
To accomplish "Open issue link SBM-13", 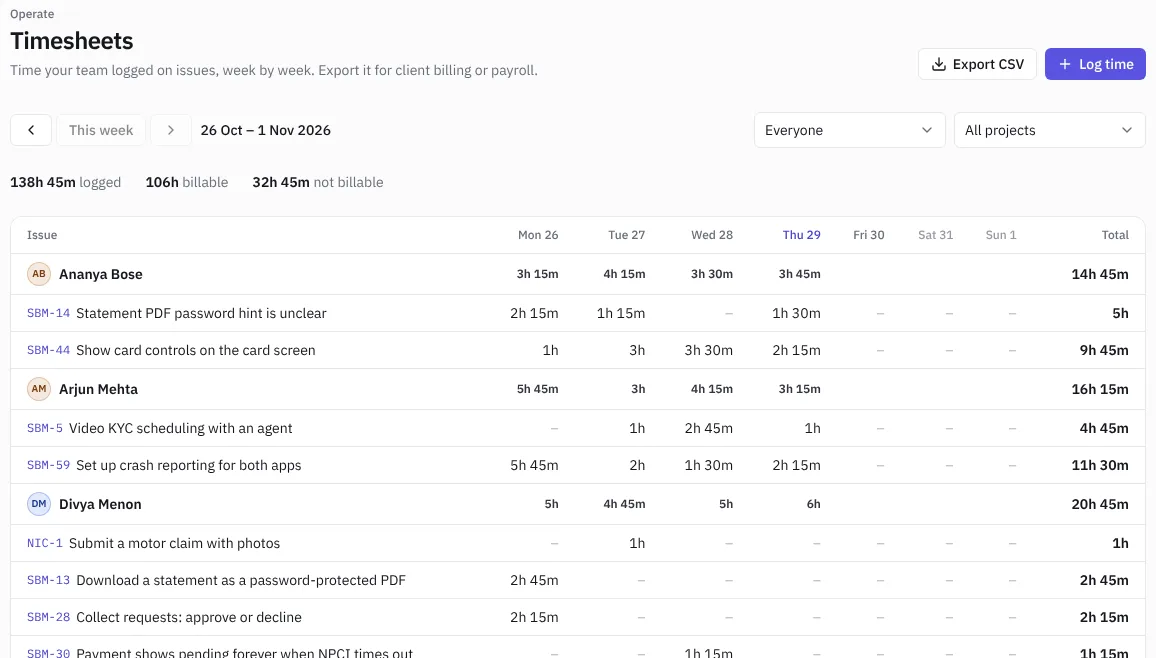I will pyautogui.click(x=49, y=580).
